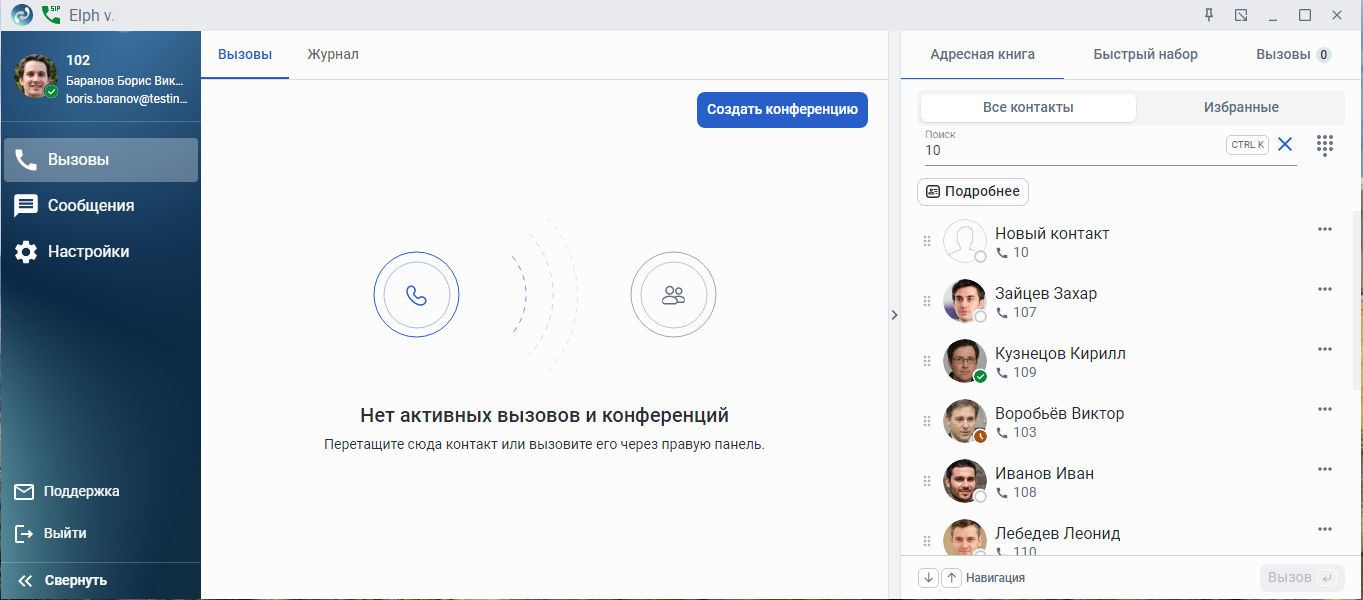
Task: Open more options for Воробьёв Виктор
Action: [1325, 409]
